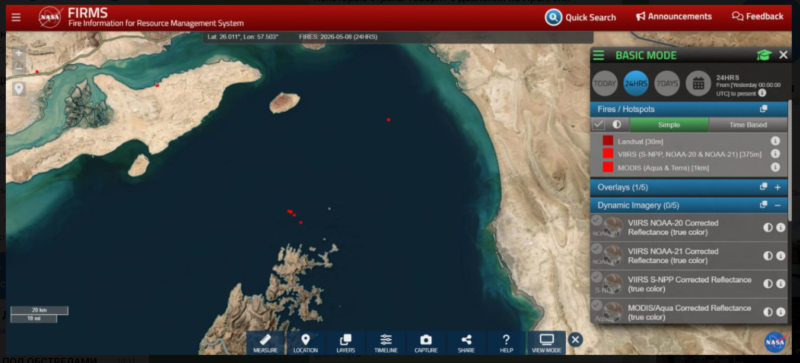Viewport: 800px width, 363px height.
Task: Show info for MODIS/Aqua layer
Action: tap(781, 312)
